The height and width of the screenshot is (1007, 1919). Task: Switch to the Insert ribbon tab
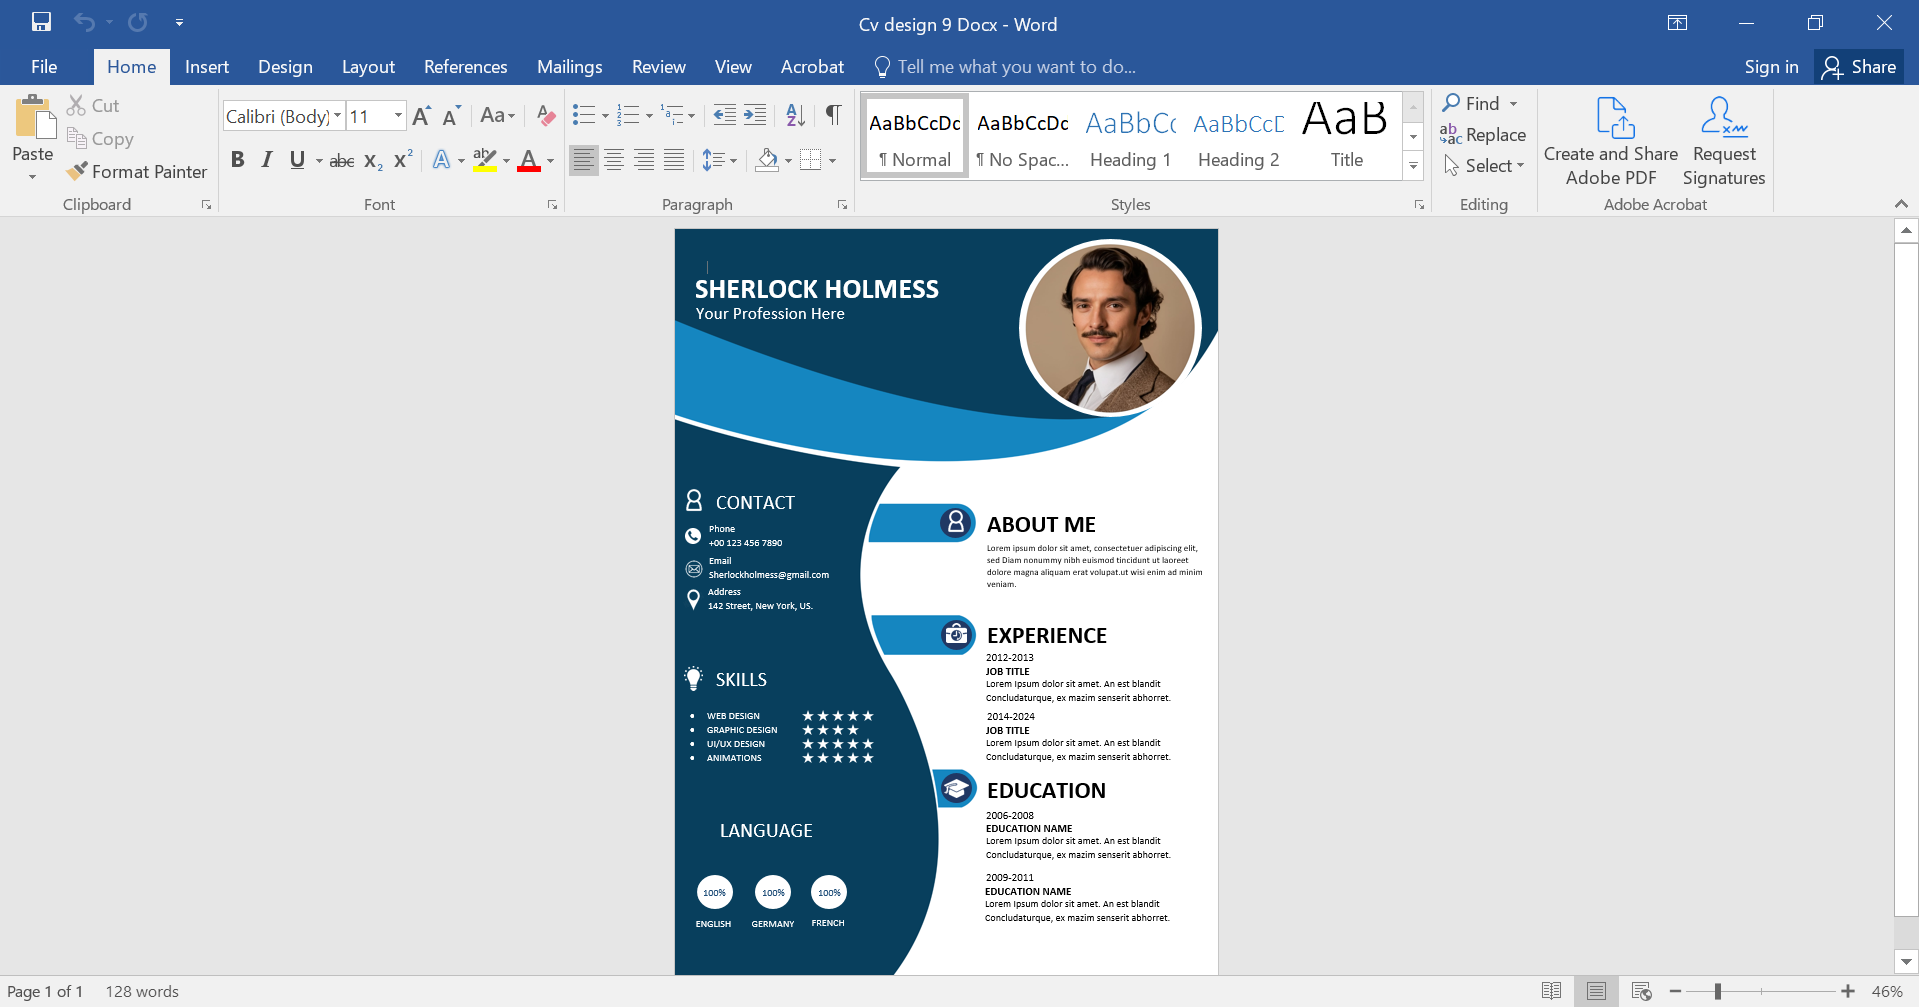click(206, 66)
